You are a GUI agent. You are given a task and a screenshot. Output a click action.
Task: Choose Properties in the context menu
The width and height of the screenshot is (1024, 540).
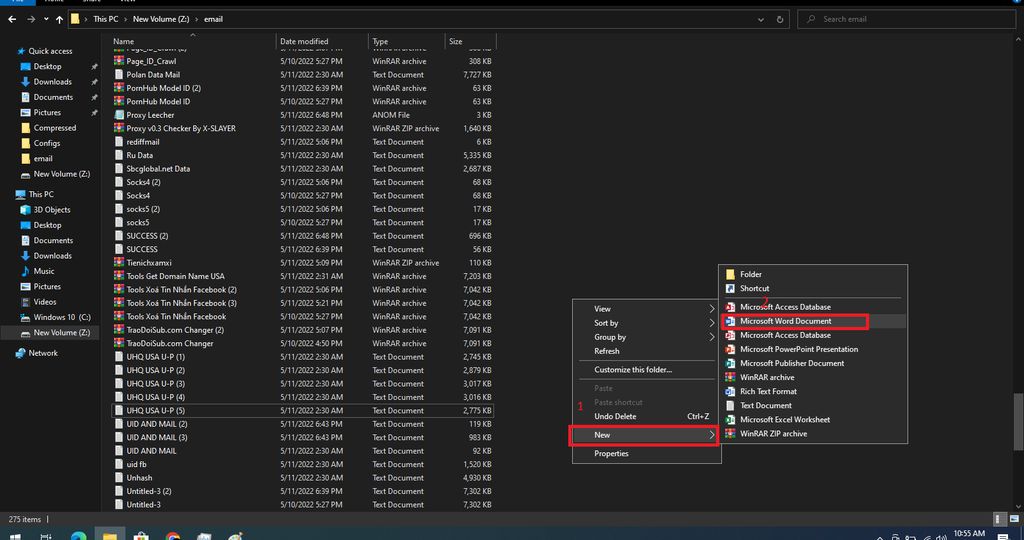click(x=647, y=454)
